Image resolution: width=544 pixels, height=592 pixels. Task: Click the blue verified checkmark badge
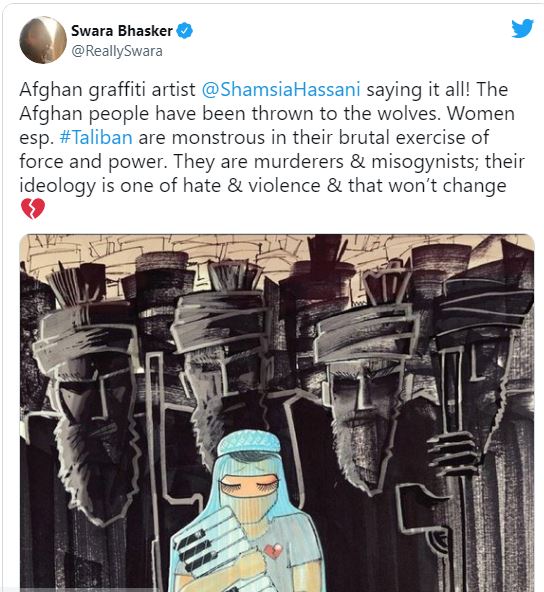pos(185,31)
